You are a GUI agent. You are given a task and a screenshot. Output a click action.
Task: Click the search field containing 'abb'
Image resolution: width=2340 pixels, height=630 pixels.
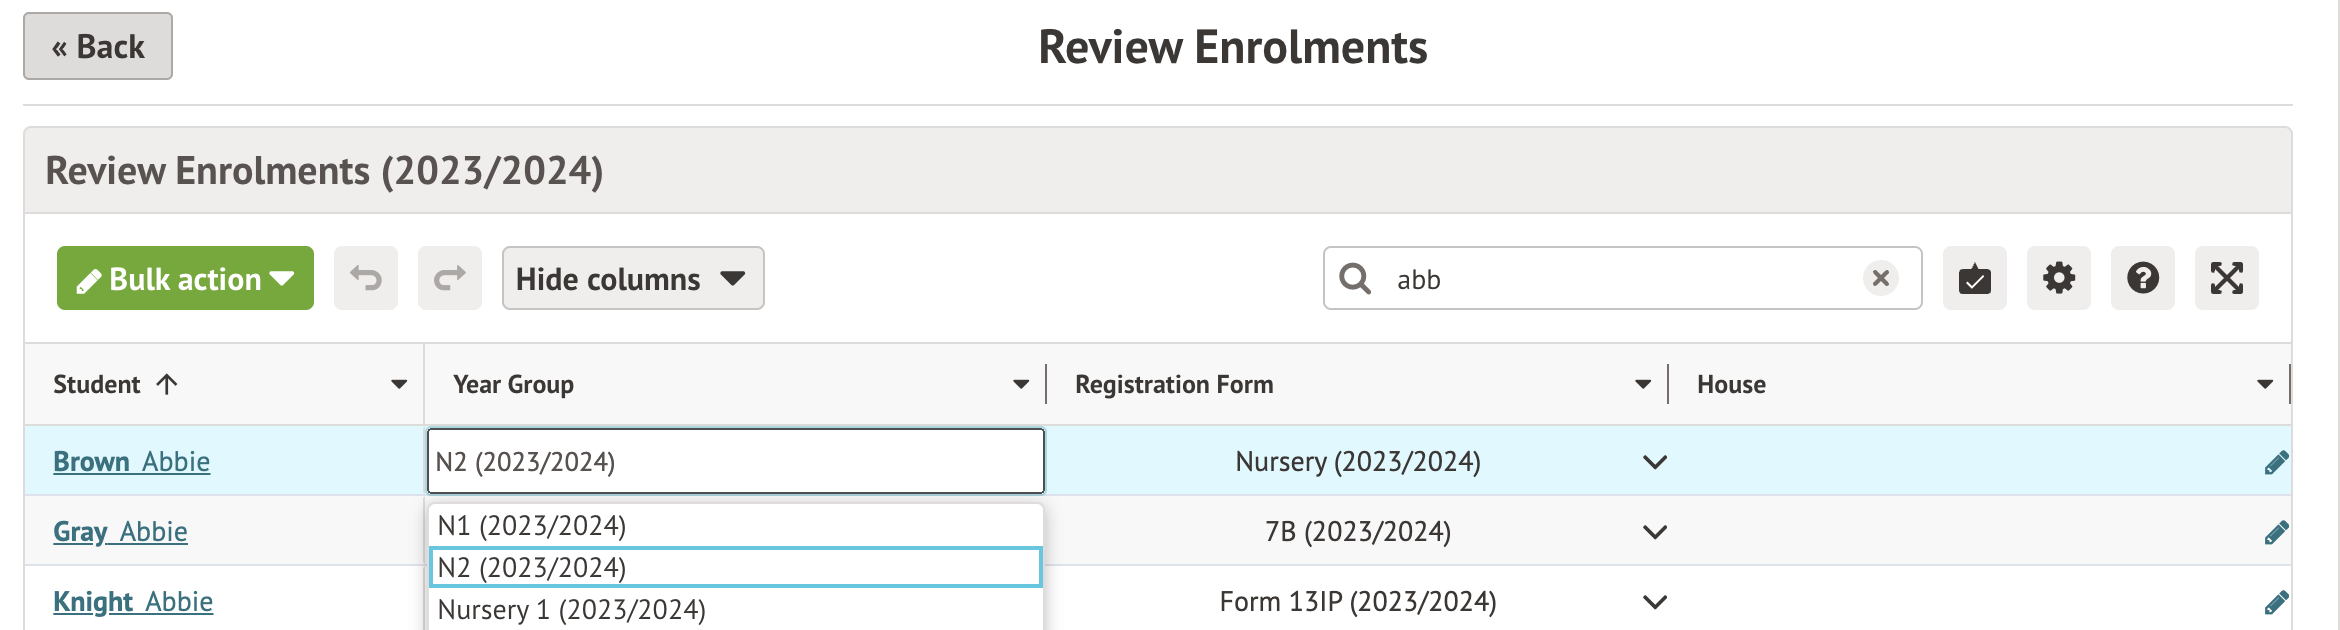pyautogui.click(x=1620, y=279)
